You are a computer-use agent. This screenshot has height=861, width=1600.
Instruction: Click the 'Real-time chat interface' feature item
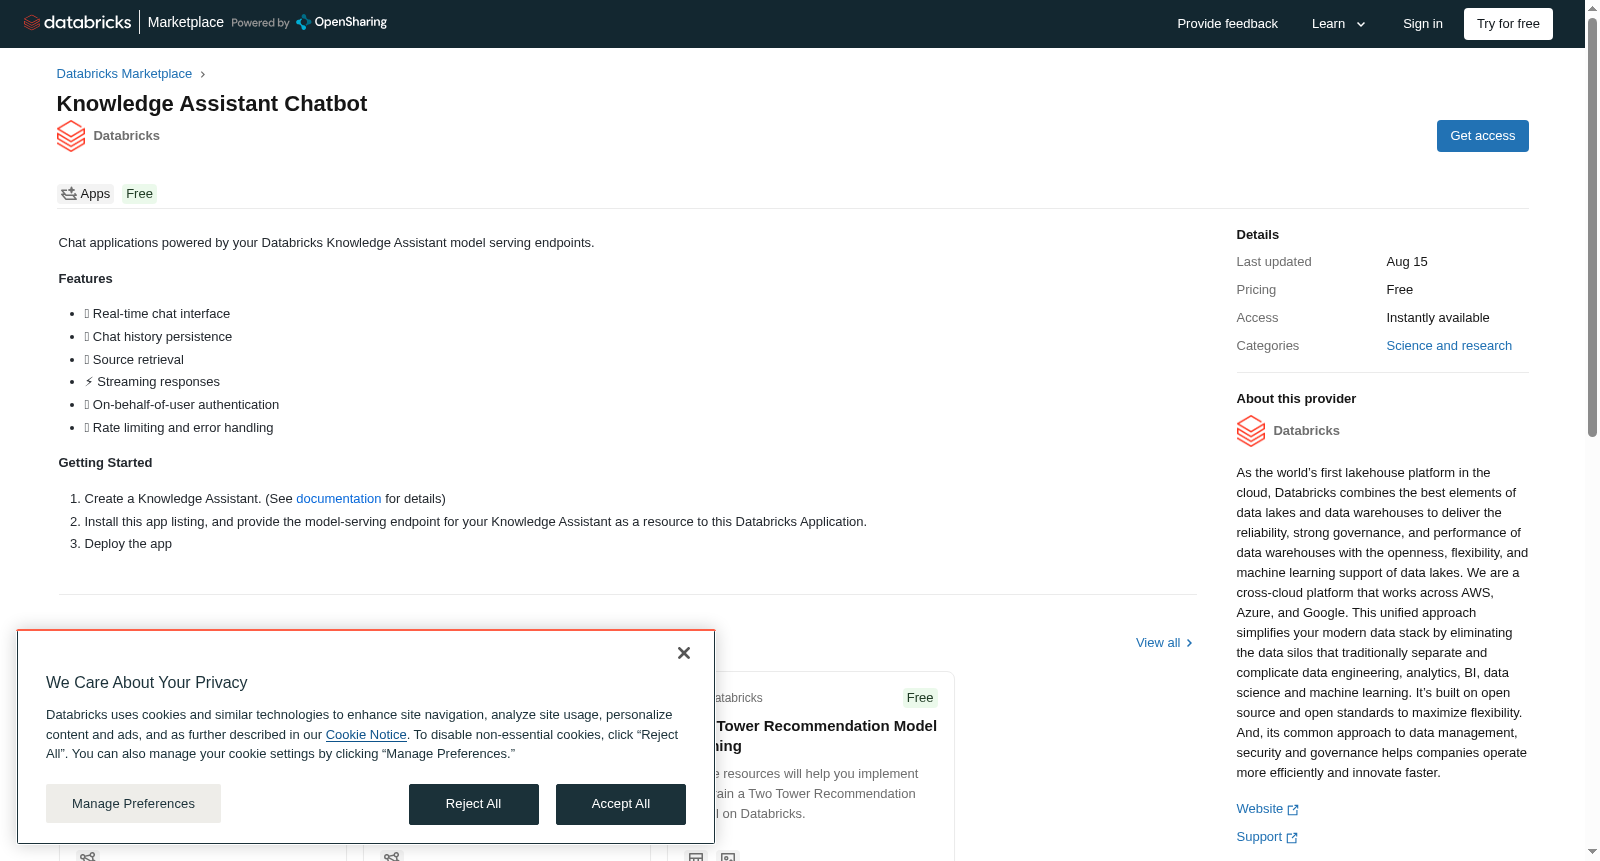tap(157, 314)
